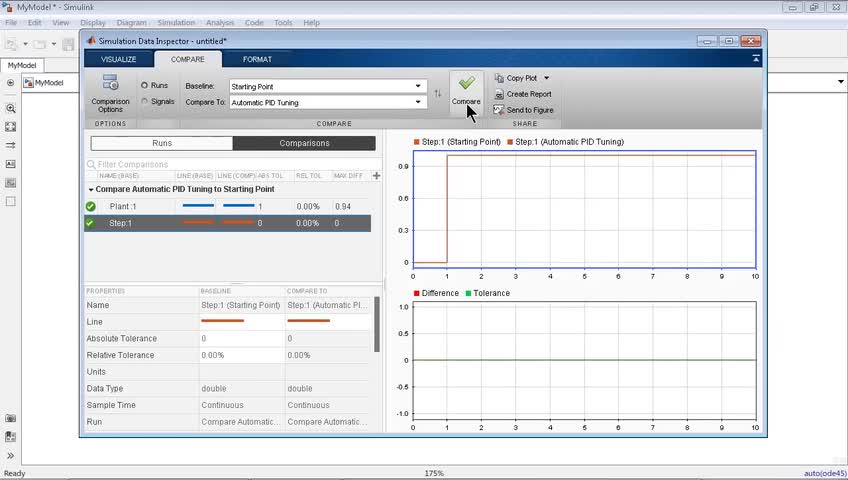
Task: Open Comparison Options
Action: coord(110,93)
